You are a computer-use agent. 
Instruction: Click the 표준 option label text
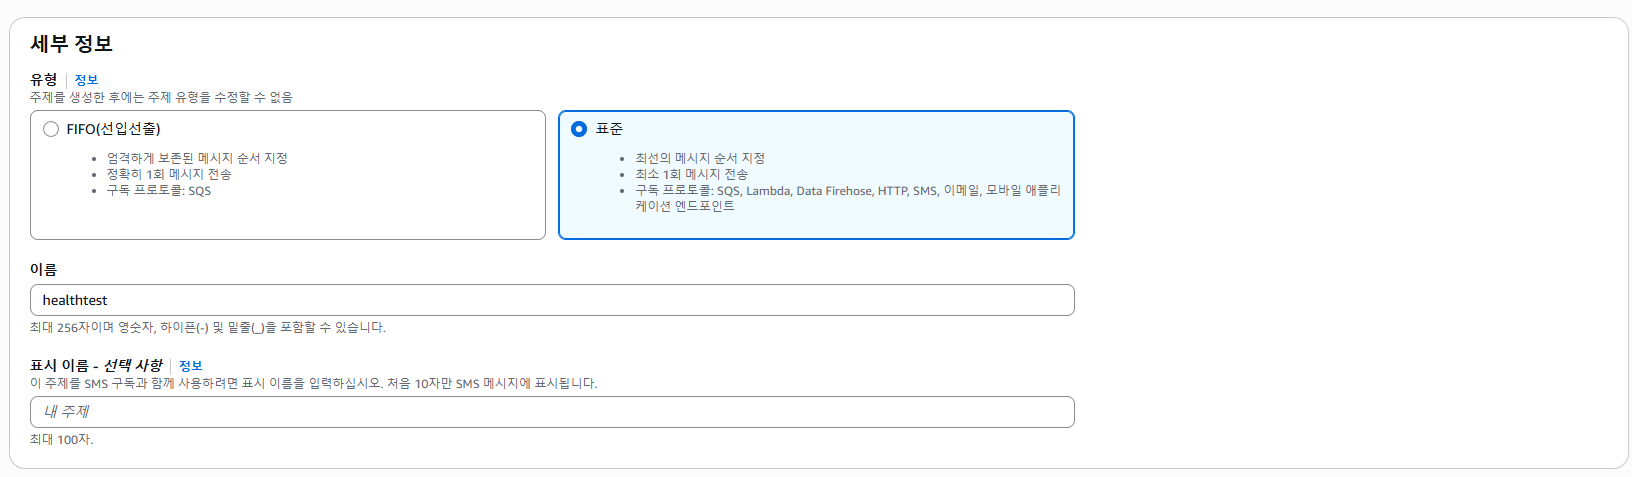tap(609, 129)
